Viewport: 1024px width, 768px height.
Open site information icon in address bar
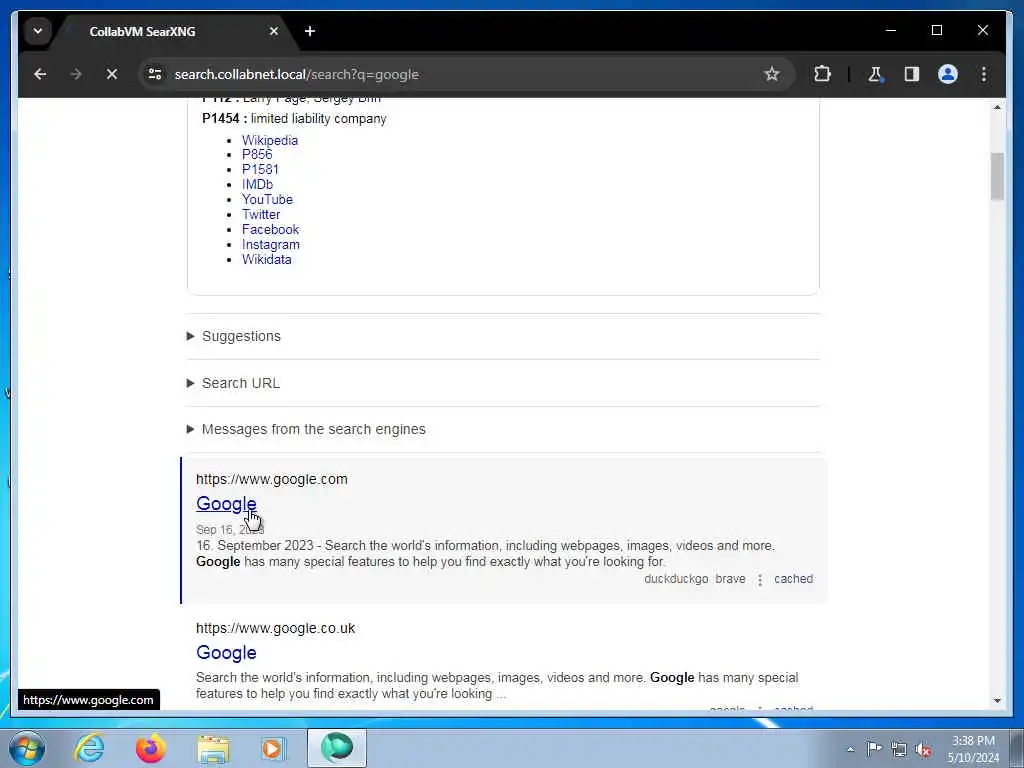click(x=155, y=74)
